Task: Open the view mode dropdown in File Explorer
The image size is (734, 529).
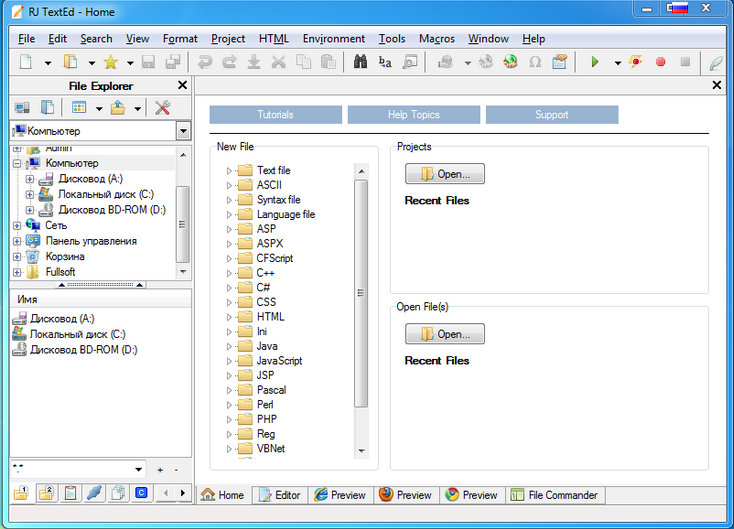Action: (x=99, y=109)
